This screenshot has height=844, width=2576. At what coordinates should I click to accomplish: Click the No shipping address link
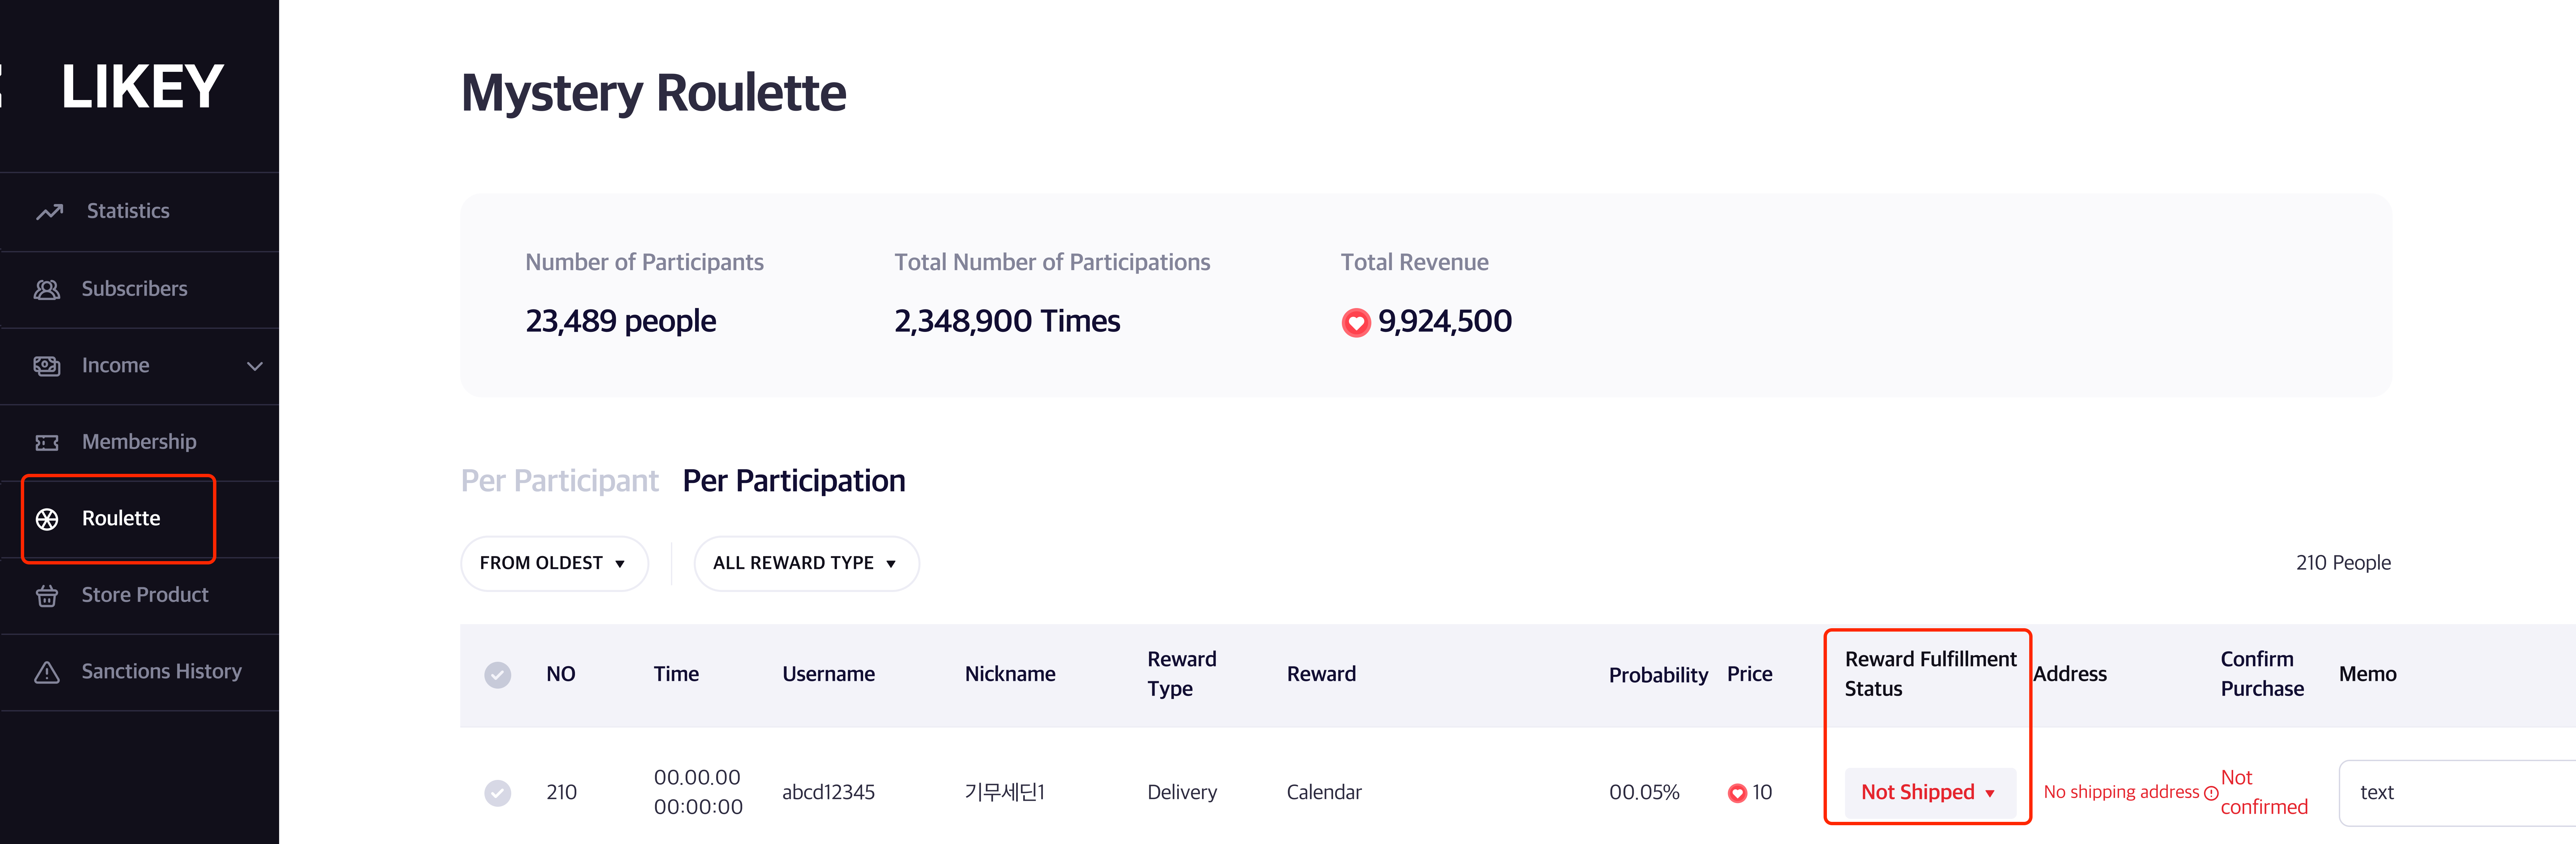2121,792
